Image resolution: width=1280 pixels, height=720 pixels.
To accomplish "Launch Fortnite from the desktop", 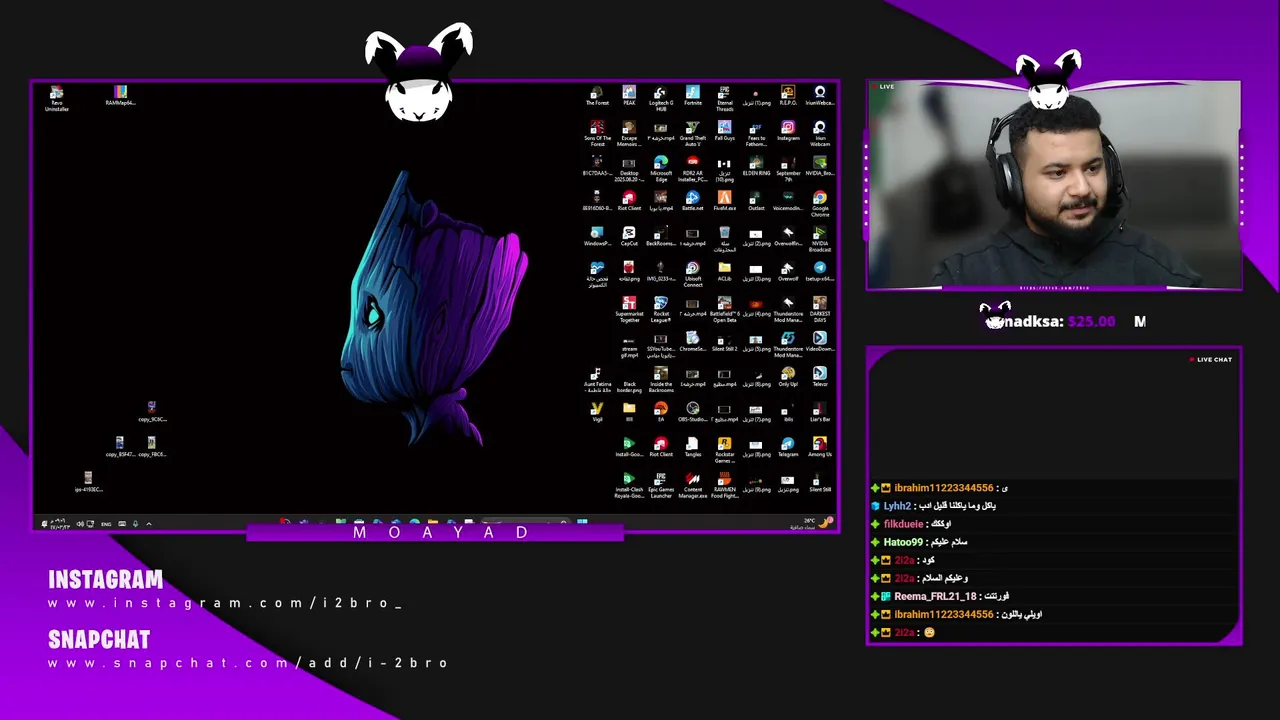I will click(693, 96).
